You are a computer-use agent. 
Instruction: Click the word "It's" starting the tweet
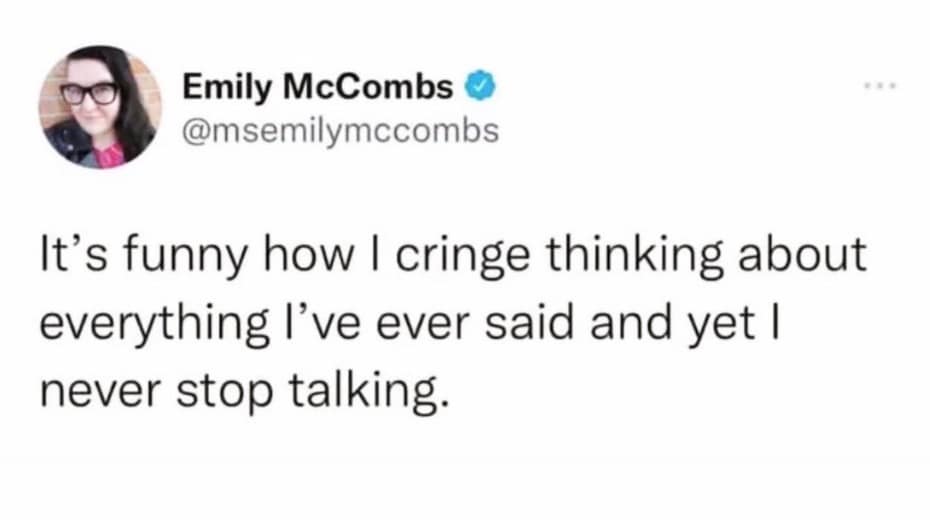(69, 256)
